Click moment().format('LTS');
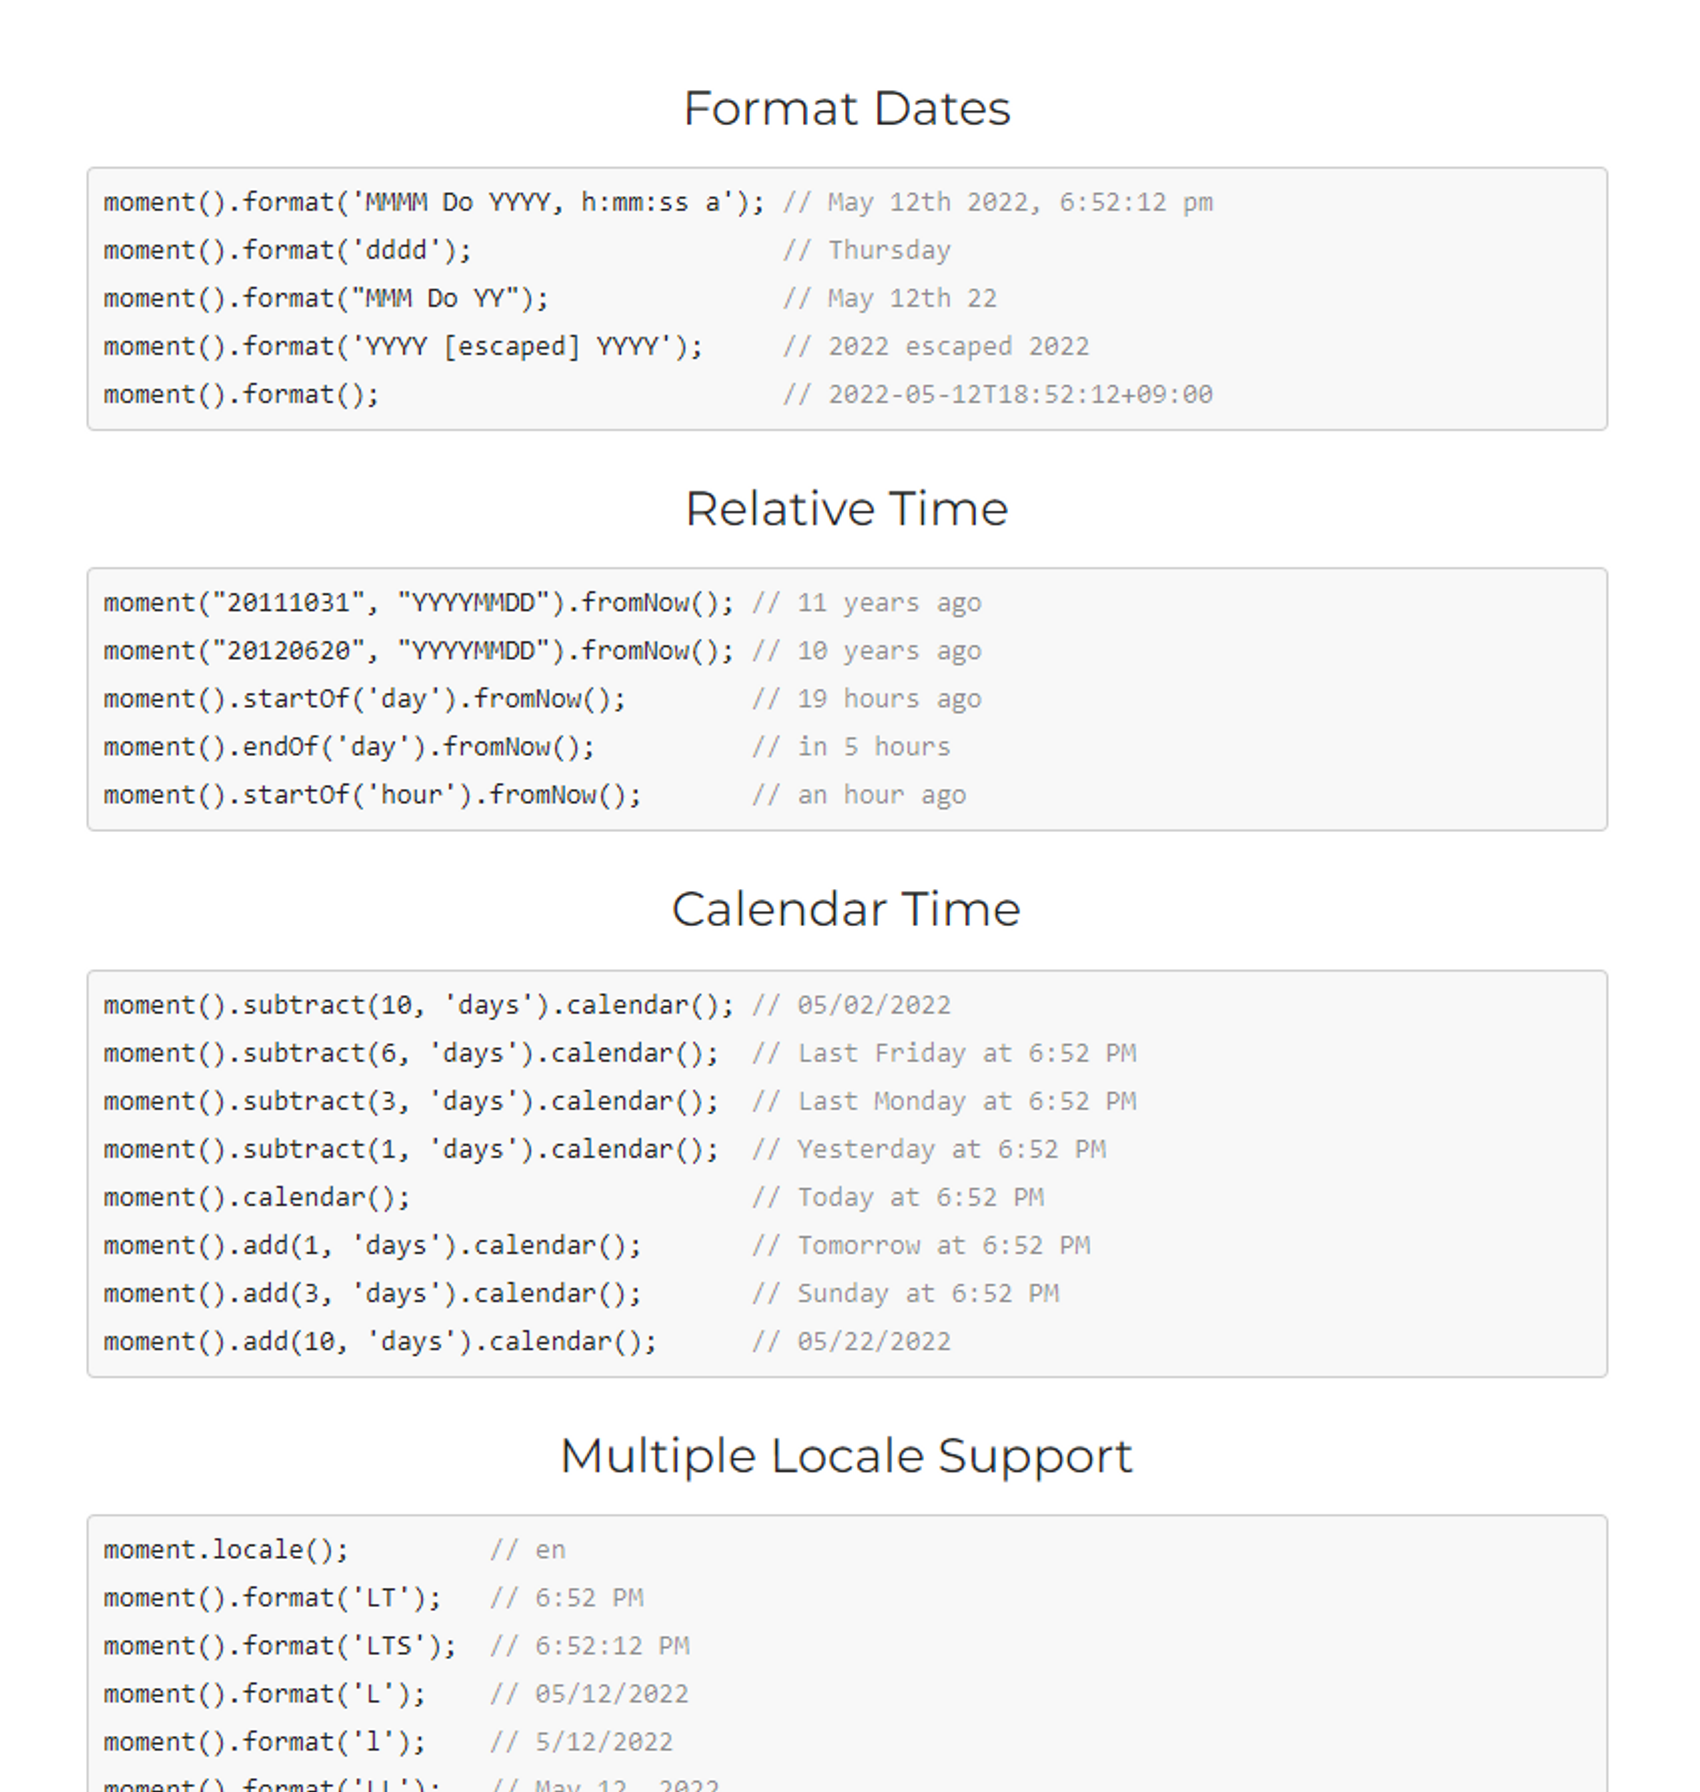The image size is (1700, 1792). [x=280, y=1646]
